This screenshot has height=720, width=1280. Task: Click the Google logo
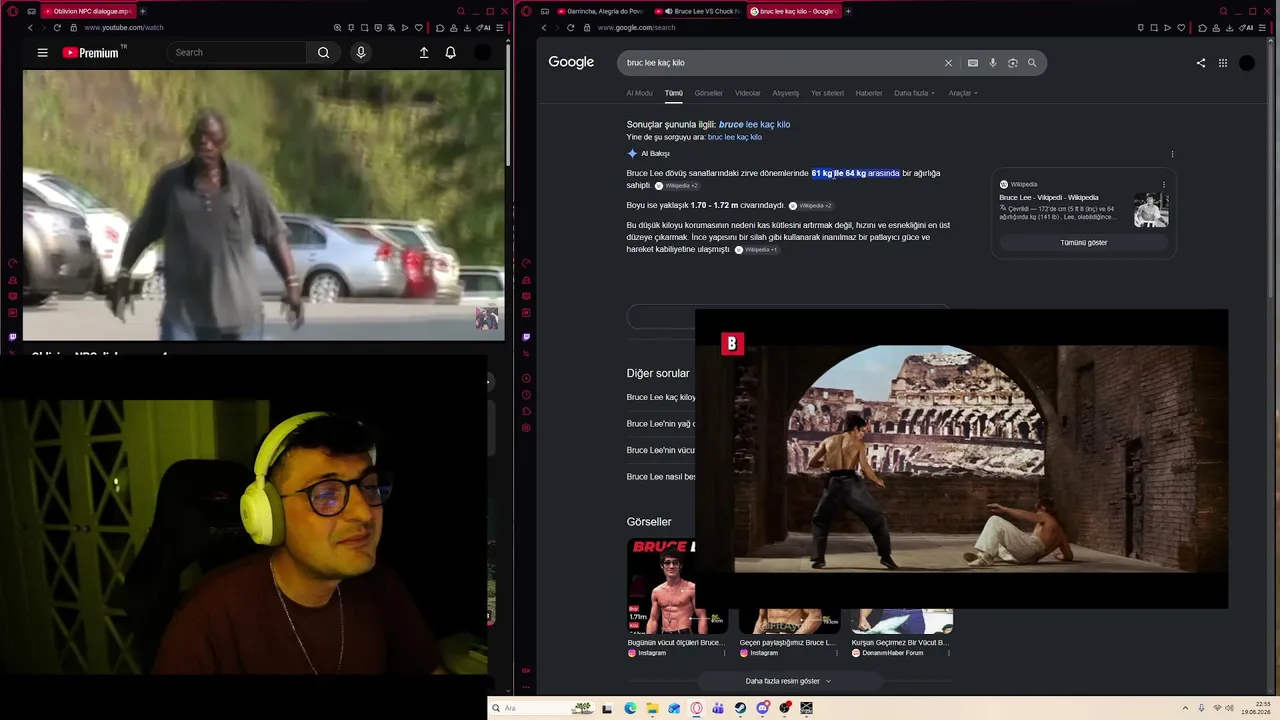[571, 62]
